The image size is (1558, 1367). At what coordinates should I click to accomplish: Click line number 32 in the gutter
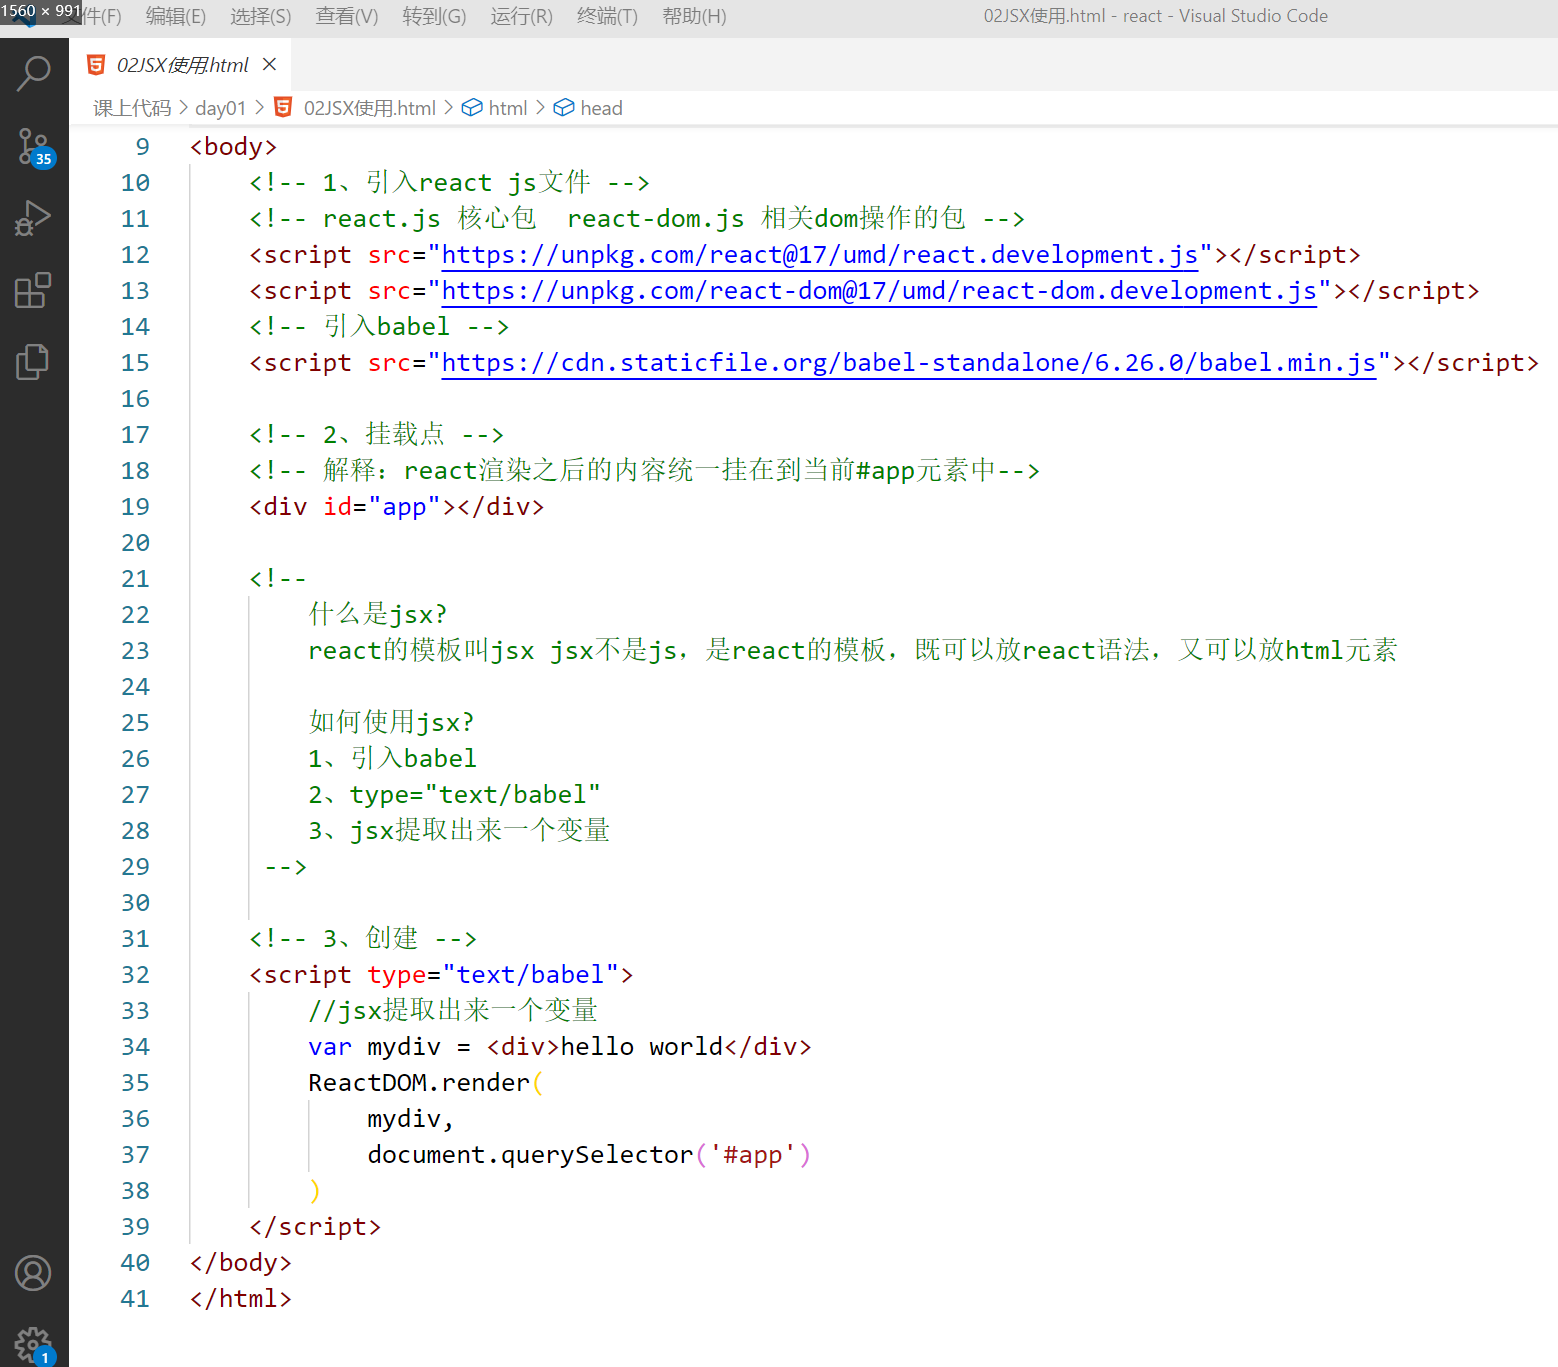(x=135, y=975)
